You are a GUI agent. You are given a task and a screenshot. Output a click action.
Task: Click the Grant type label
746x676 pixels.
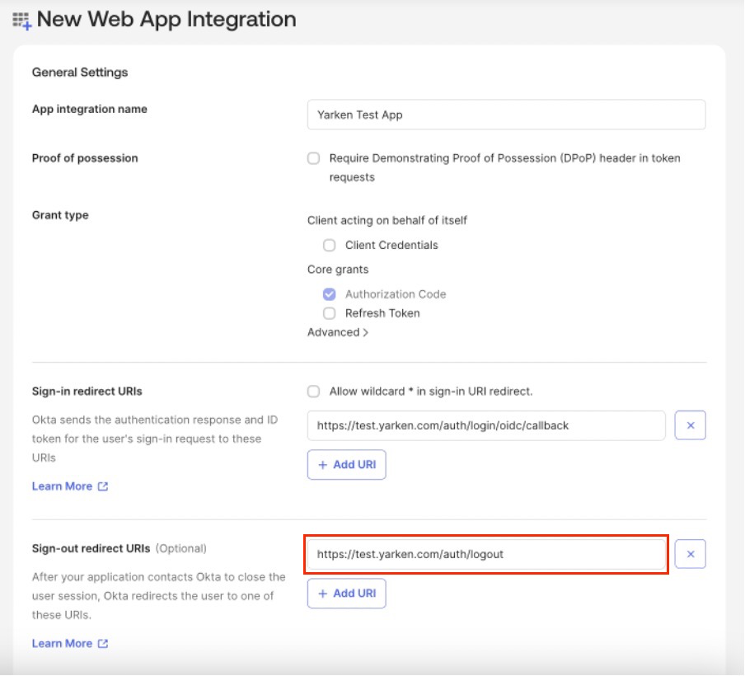click(60, 216)
